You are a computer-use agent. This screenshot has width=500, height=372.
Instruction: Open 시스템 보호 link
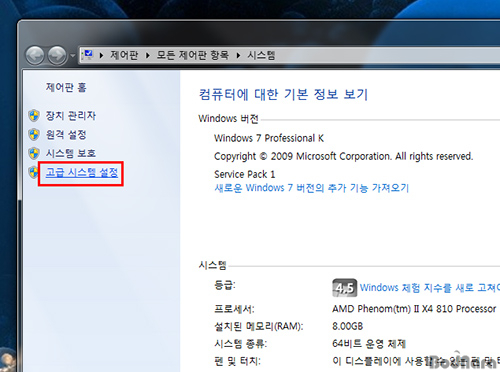coord(71,153)
